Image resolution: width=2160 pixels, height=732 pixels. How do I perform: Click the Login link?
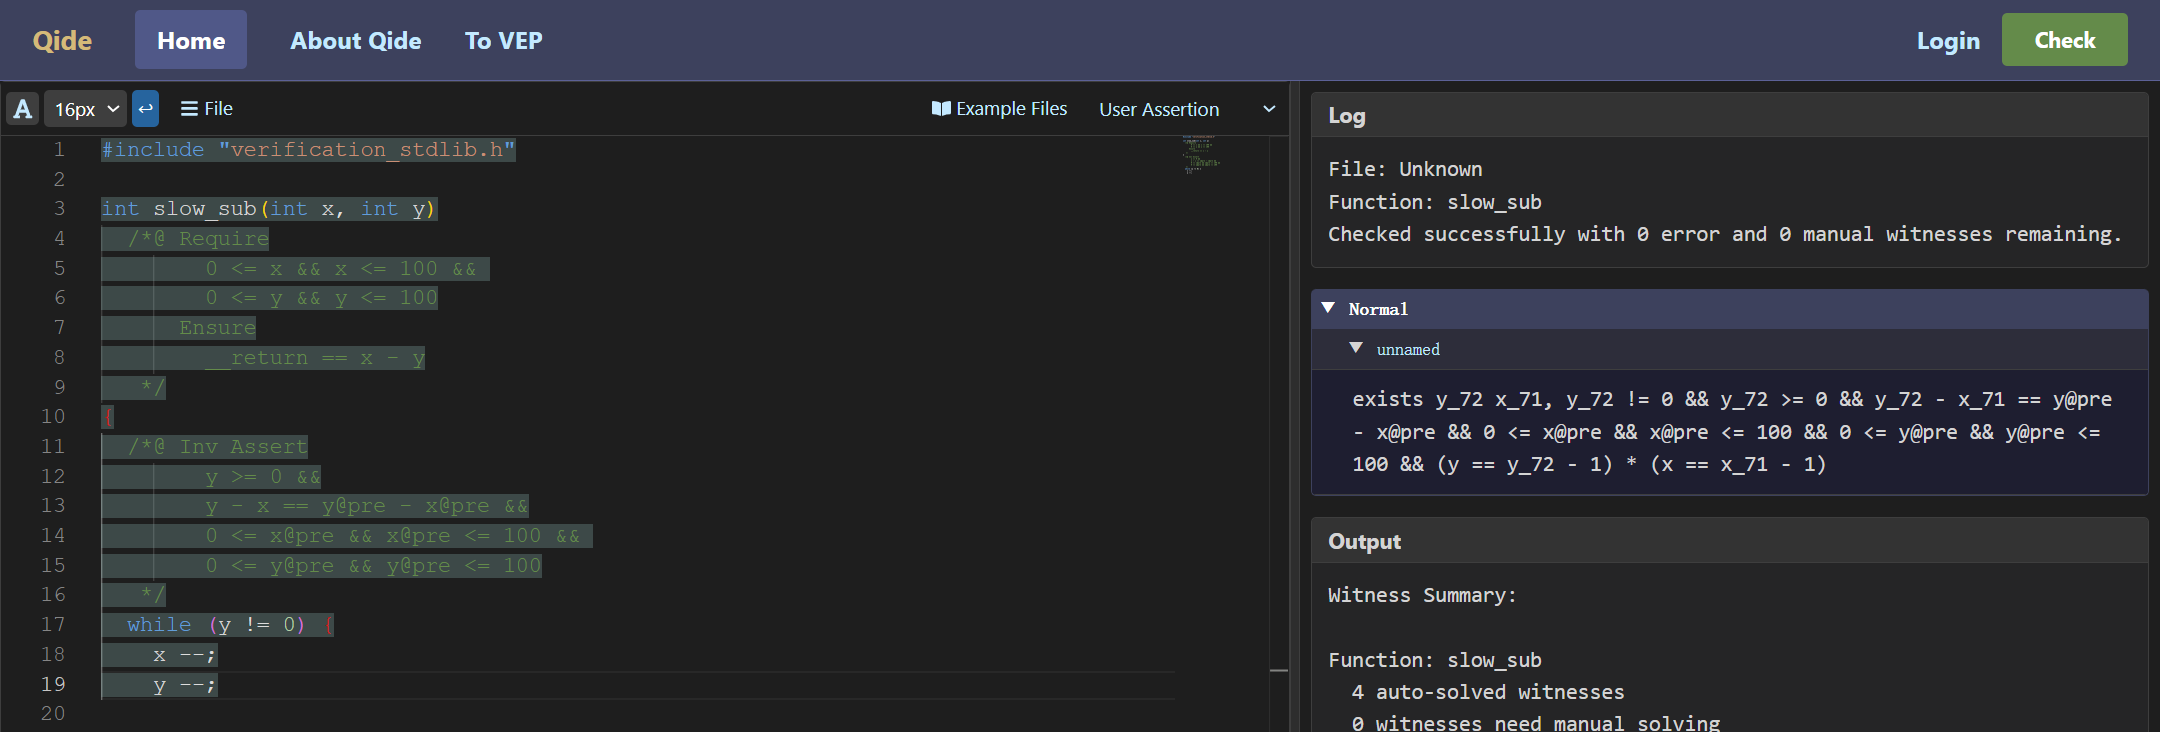click(x=1948, y=40)
